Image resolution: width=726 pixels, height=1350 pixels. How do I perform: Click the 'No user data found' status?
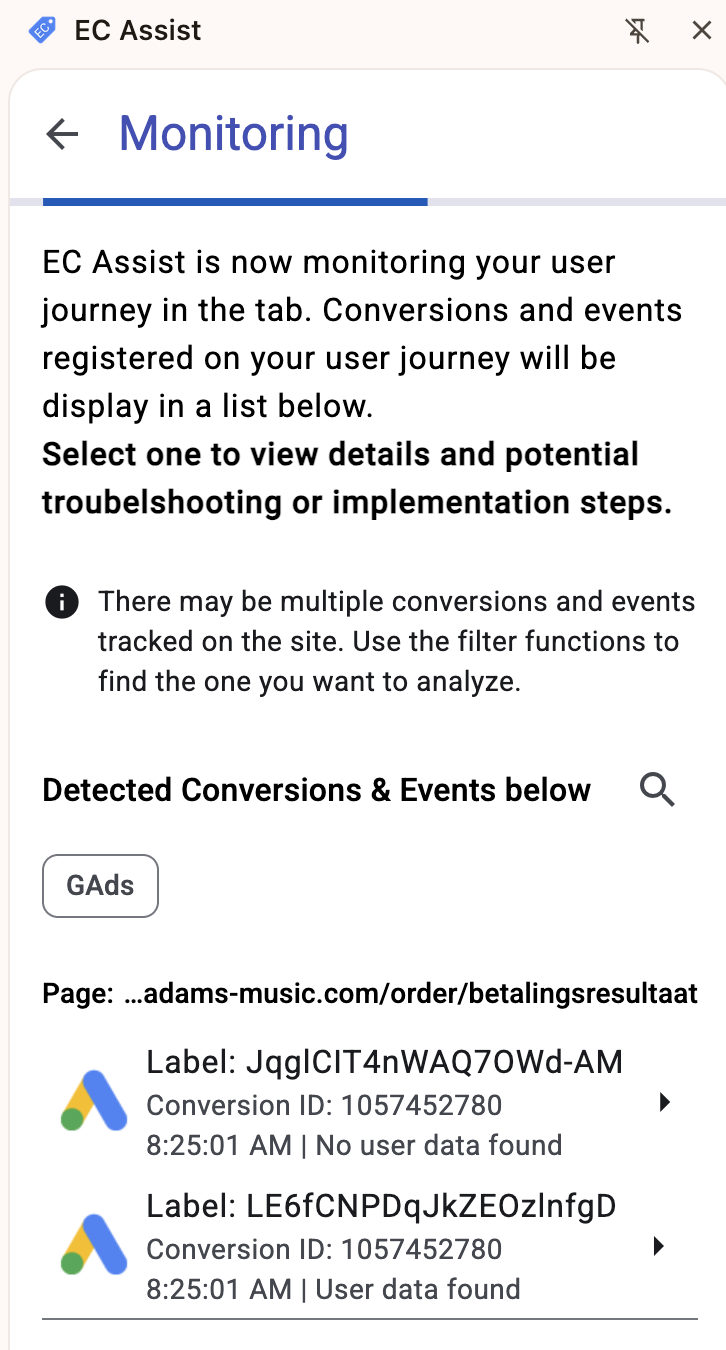pyautogui.click(x=438, y=1145)
